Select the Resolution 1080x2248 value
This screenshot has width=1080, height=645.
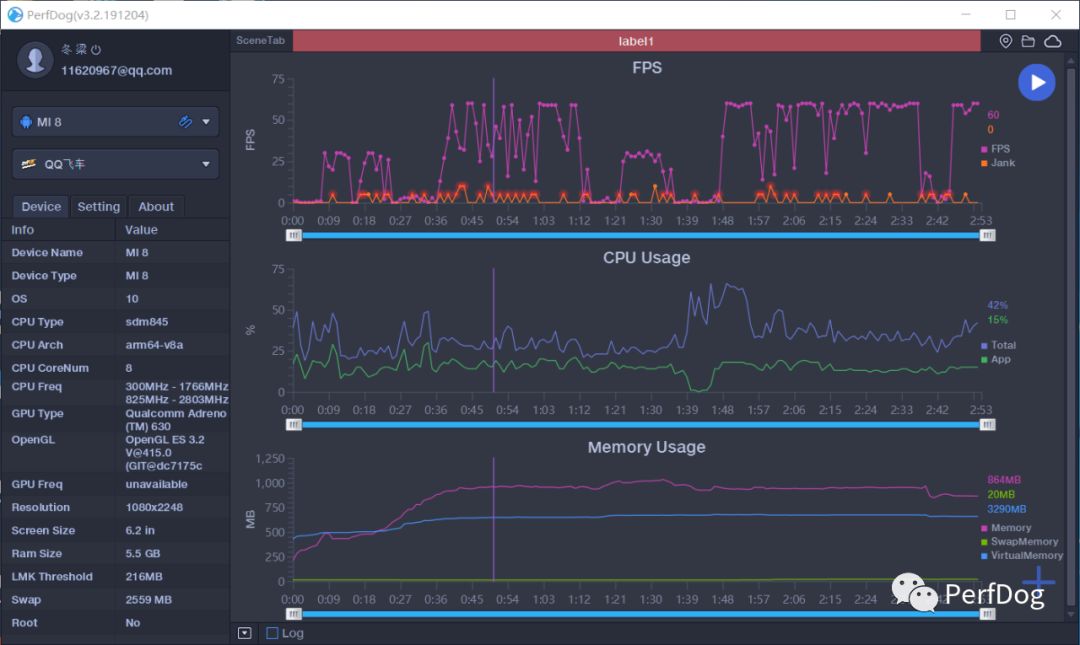154,507
